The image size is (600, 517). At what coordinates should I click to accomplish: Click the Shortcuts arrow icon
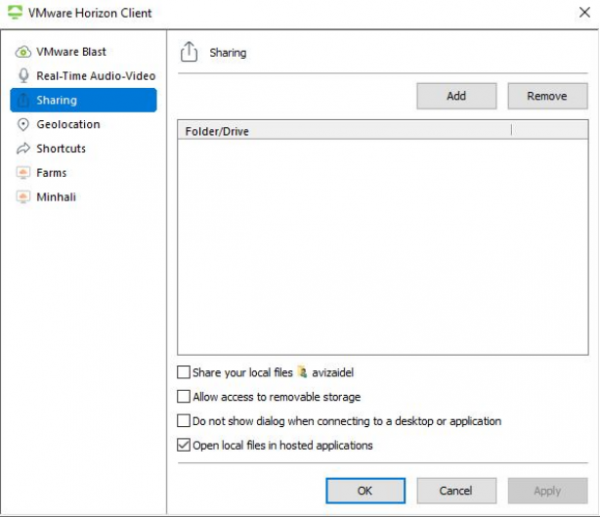(23, 148)
